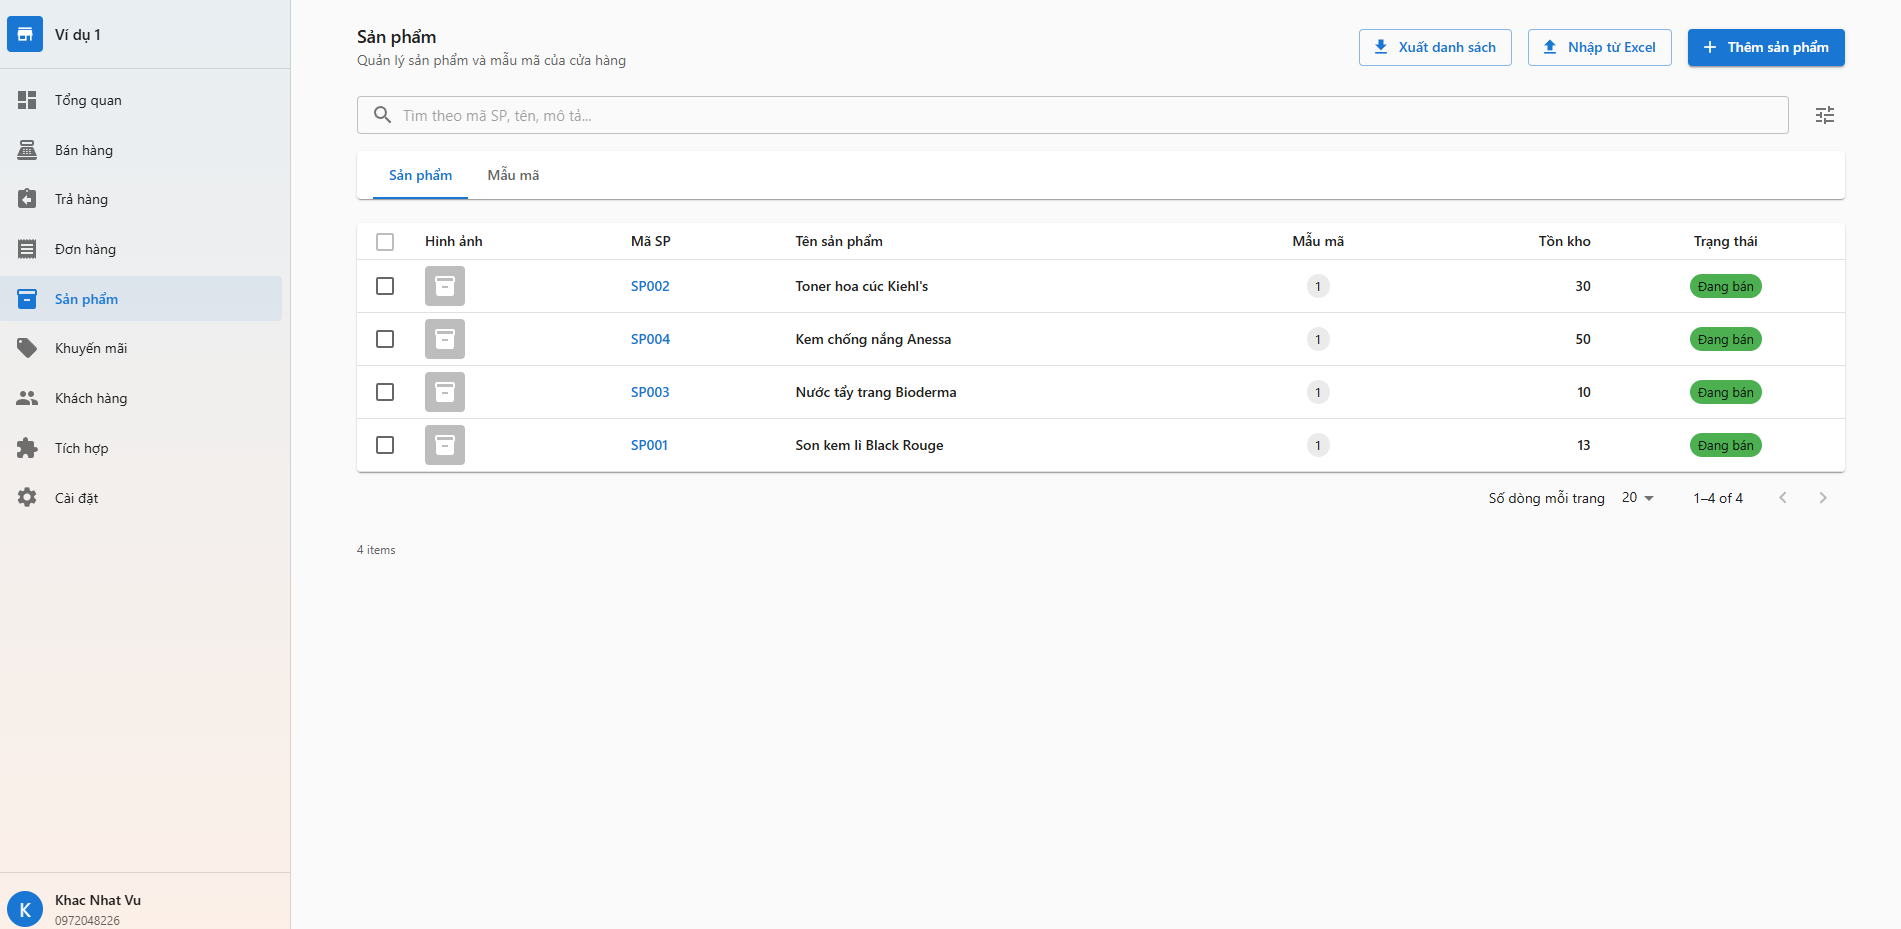
Task: Click the Thêm sản phẩm button
Action: coord(1765,47)
